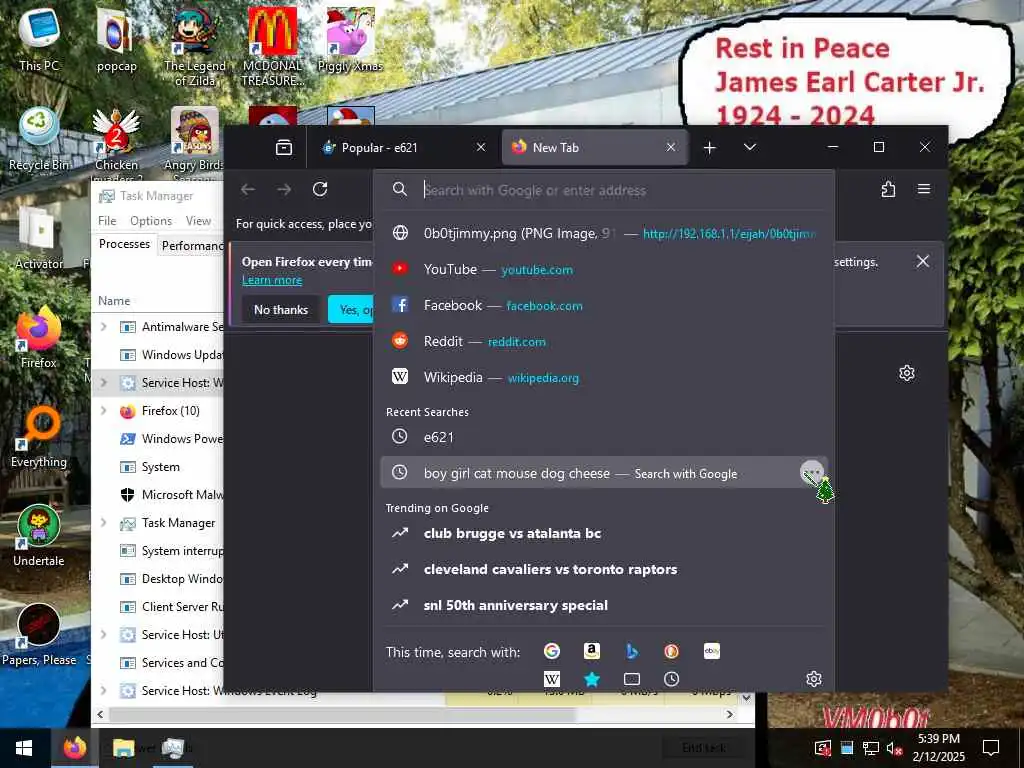This screenshot has width=1024, height=768.
Task: Open the Firefox View tab-list icon
Action: click(x=284, y=148)
